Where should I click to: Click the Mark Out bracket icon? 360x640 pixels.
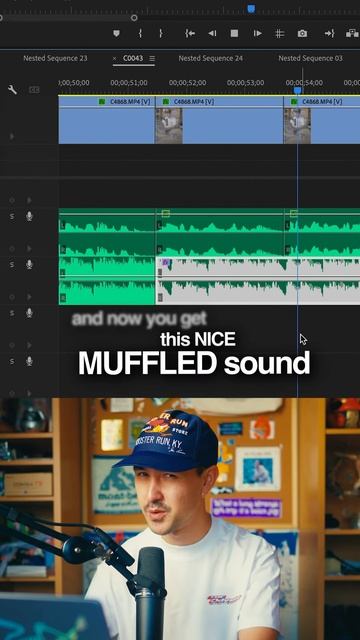click(160, 33)
